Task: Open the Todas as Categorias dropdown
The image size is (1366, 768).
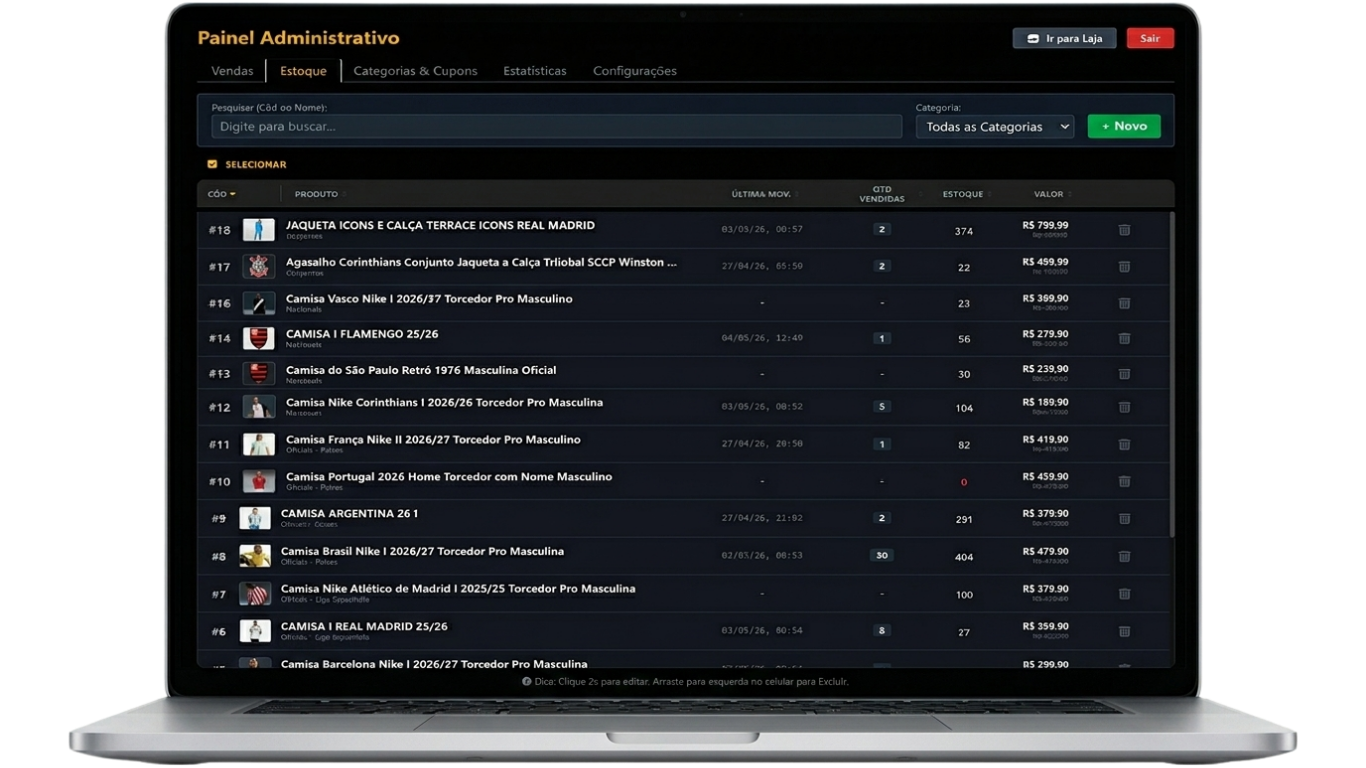Action: [x=995, y=127]
